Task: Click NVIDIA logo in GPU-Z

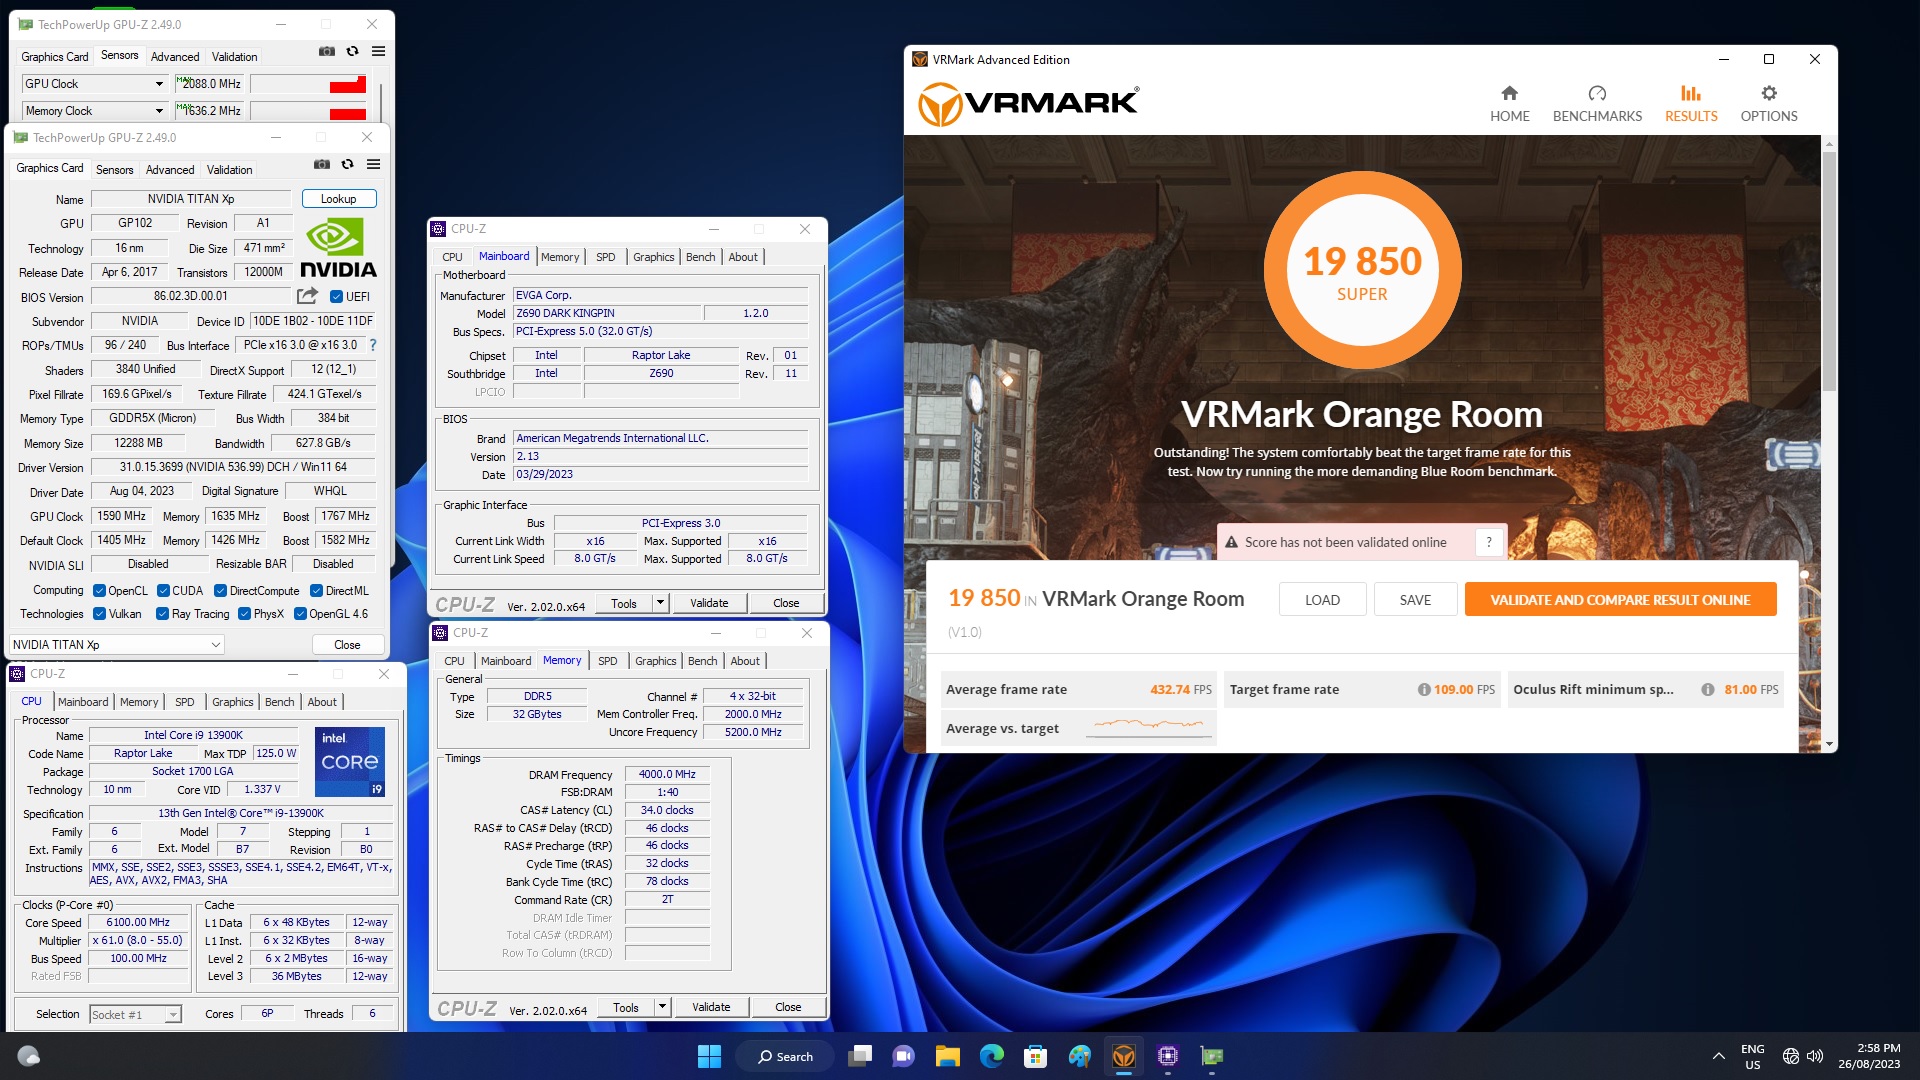Action: pyautogui.click(x=338, y=248)
